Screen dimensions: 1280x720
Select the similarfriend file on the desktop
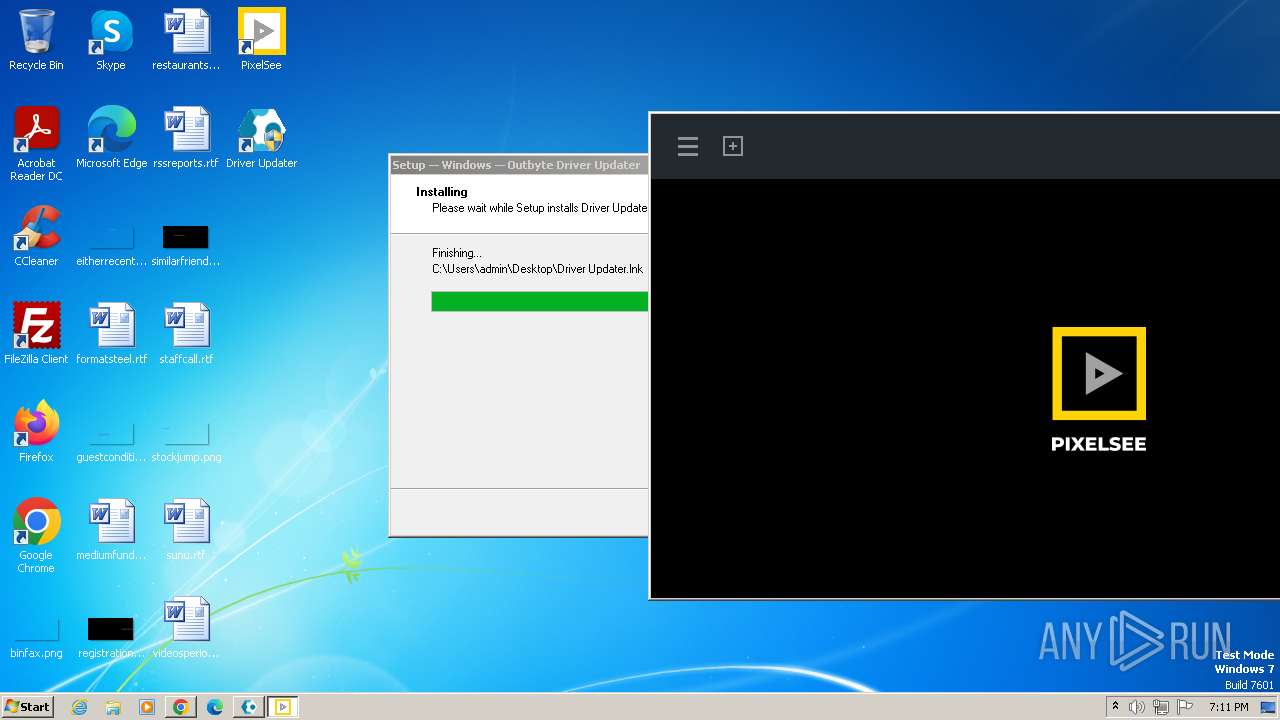186,246
